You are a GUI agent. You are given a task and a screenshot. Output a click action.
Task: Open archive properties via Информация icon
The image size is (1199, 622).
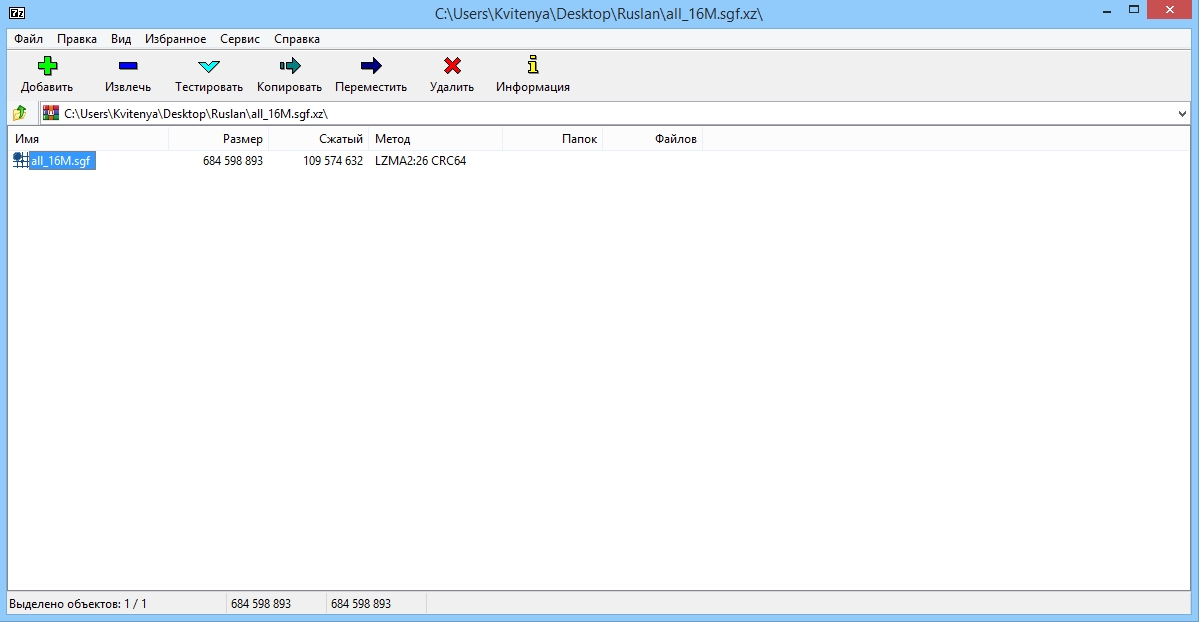coord(532,66)
